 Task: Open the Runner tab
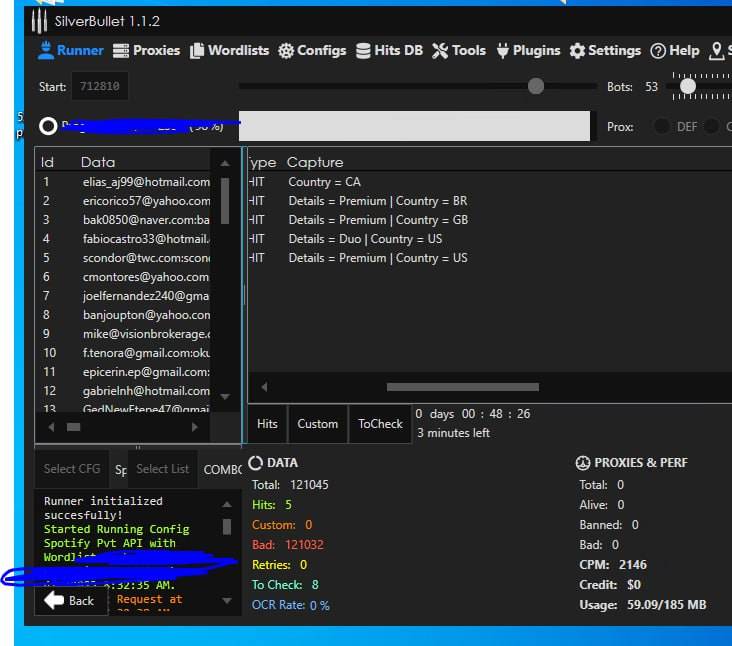click(x=70, y=51)
